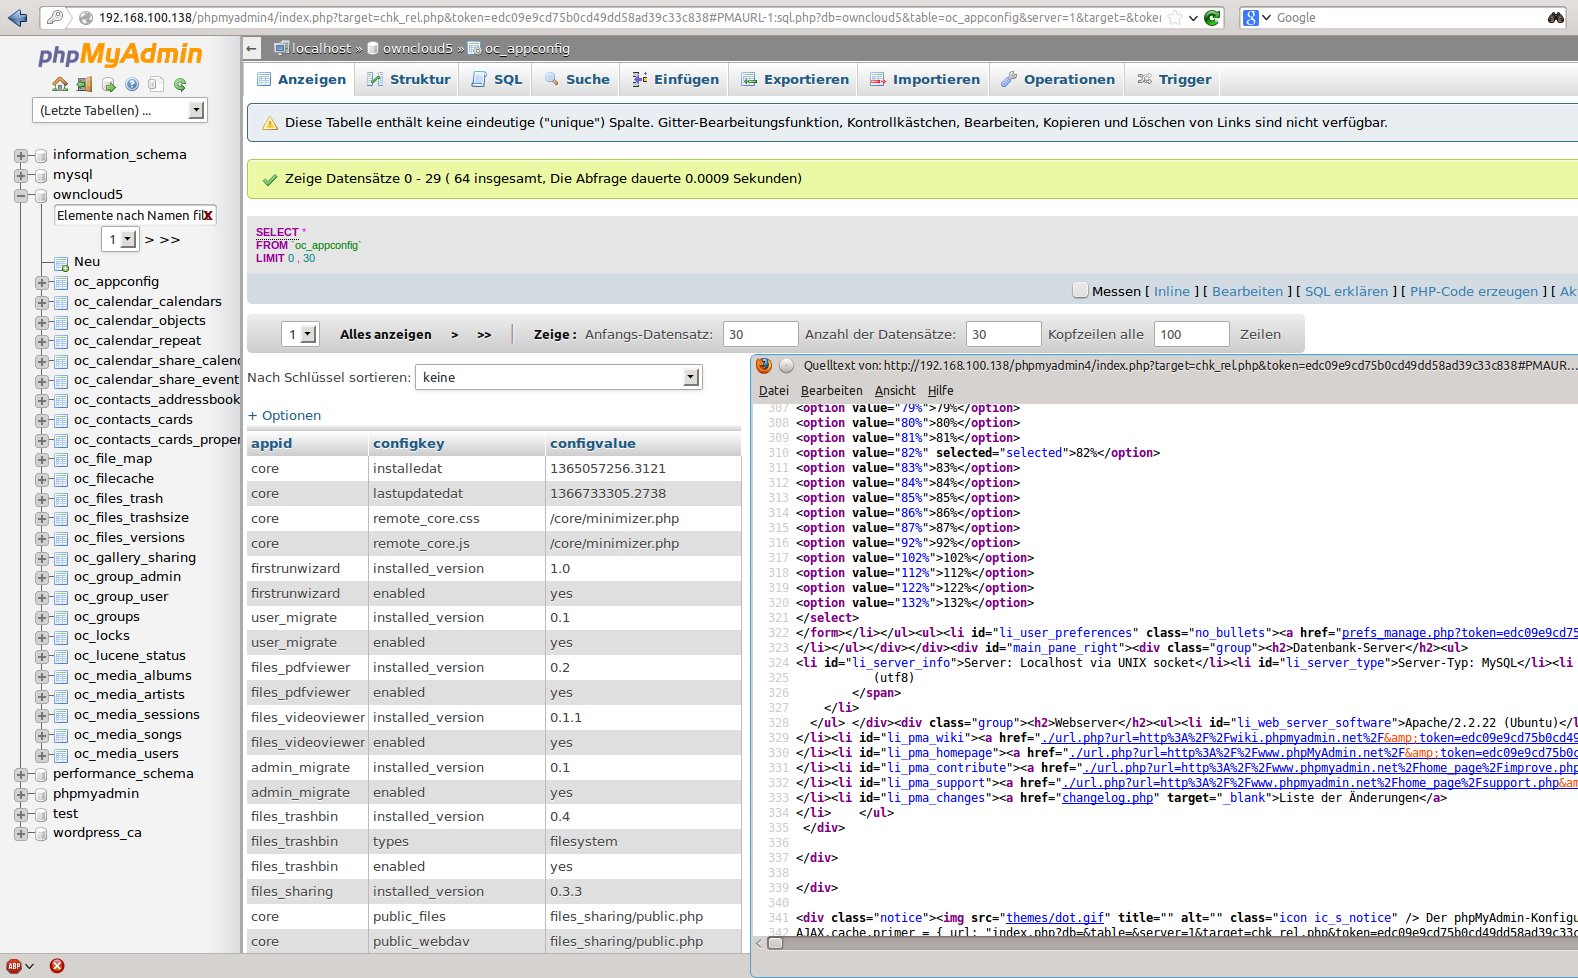Viewport: 1578px width, 978px height.
Task: Click the documents icon beside help icon
Action: click(156, 84)
